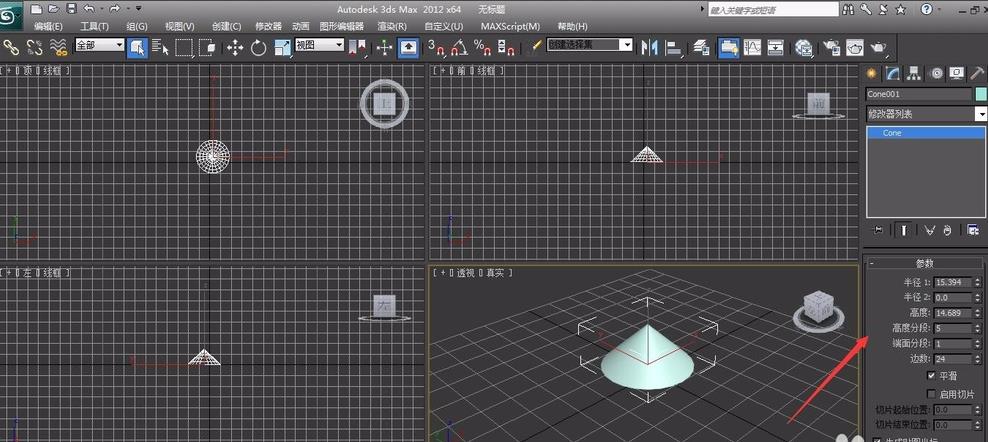Enable the 启用切片 slice checkbox
This screenshot has height=442, width=988.
click(931, 394)
